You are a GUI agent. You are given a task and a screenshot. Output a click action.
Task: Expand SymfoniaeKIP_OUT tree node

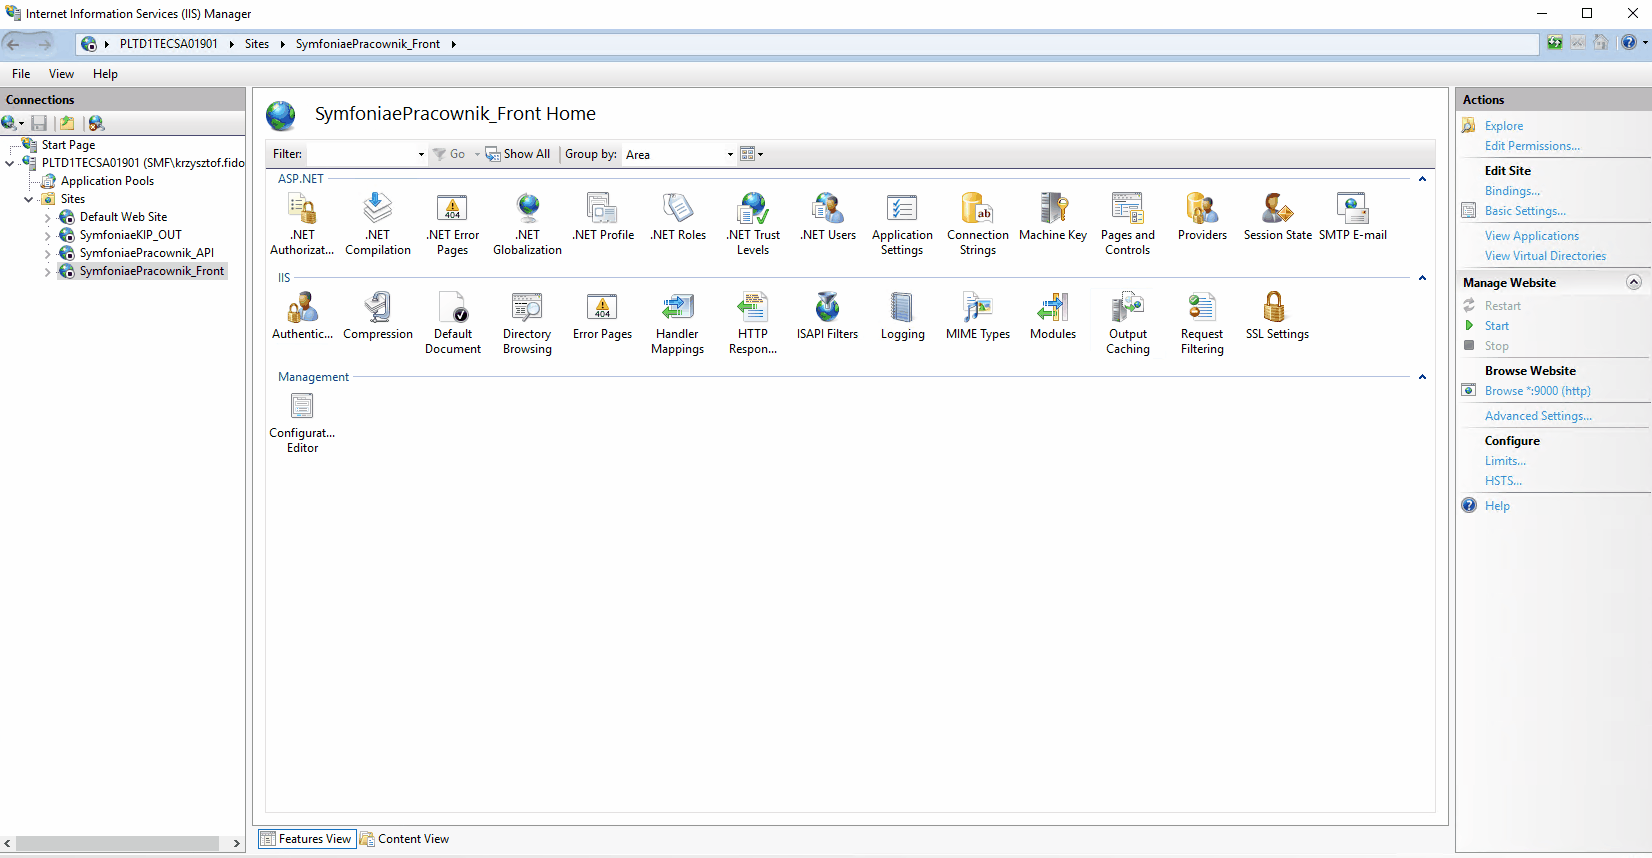47,235
